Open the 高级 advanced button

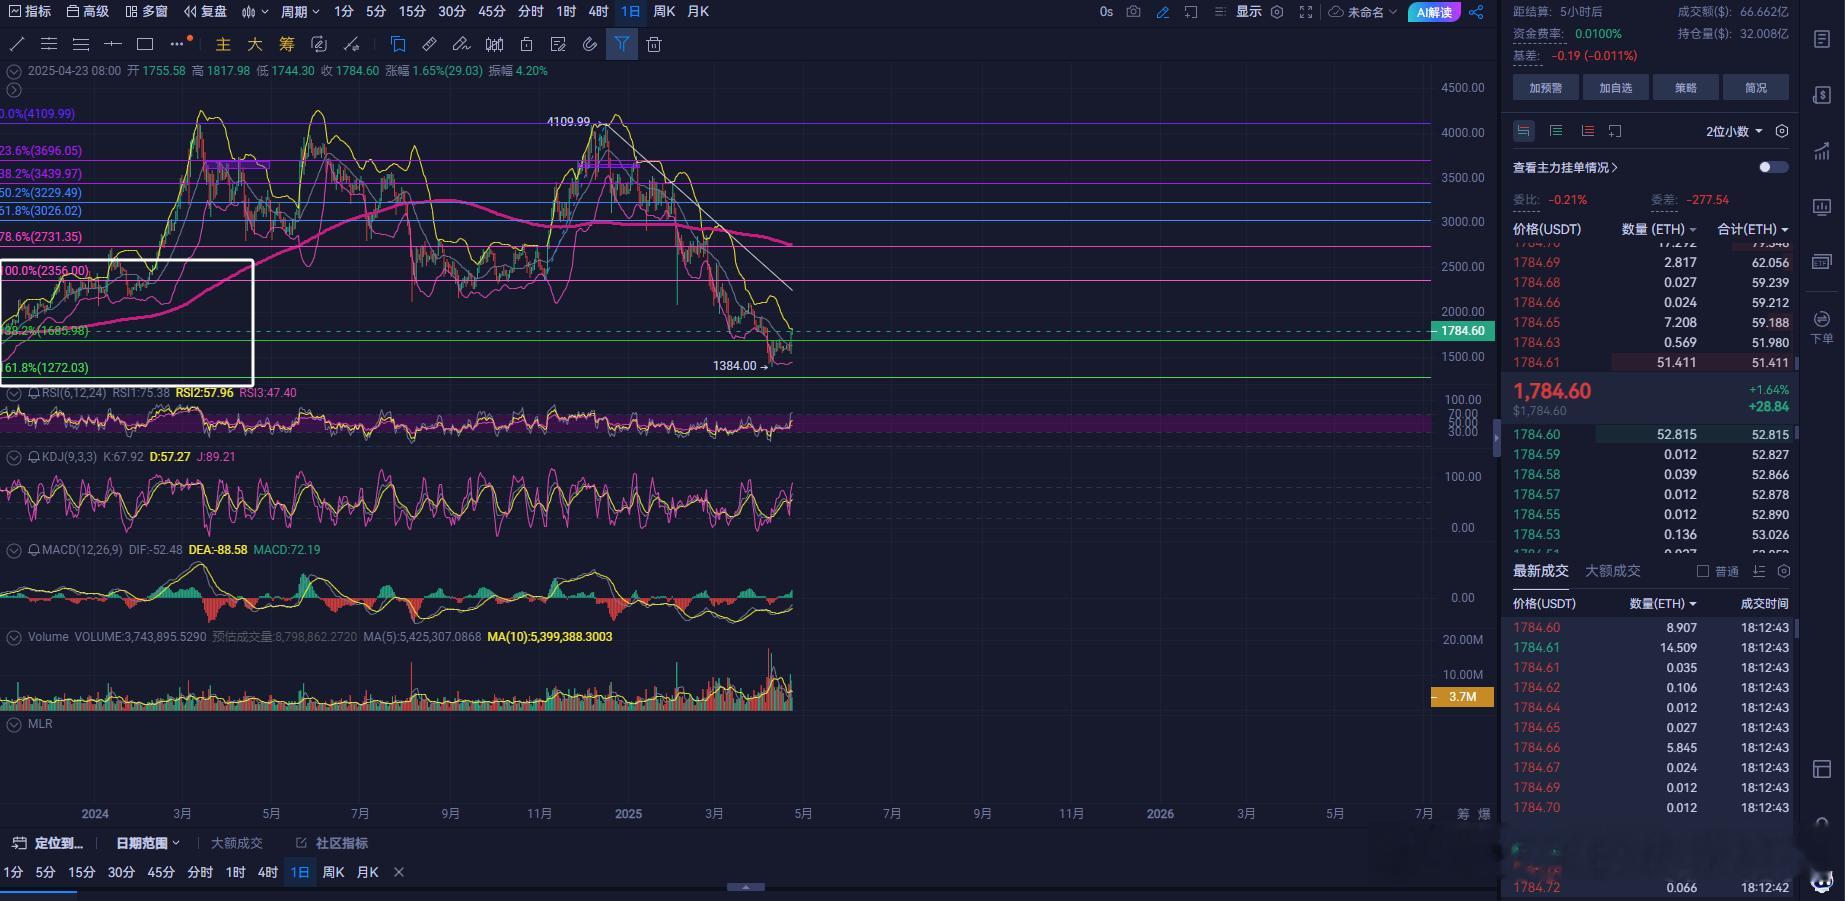[x=88, y=12]
